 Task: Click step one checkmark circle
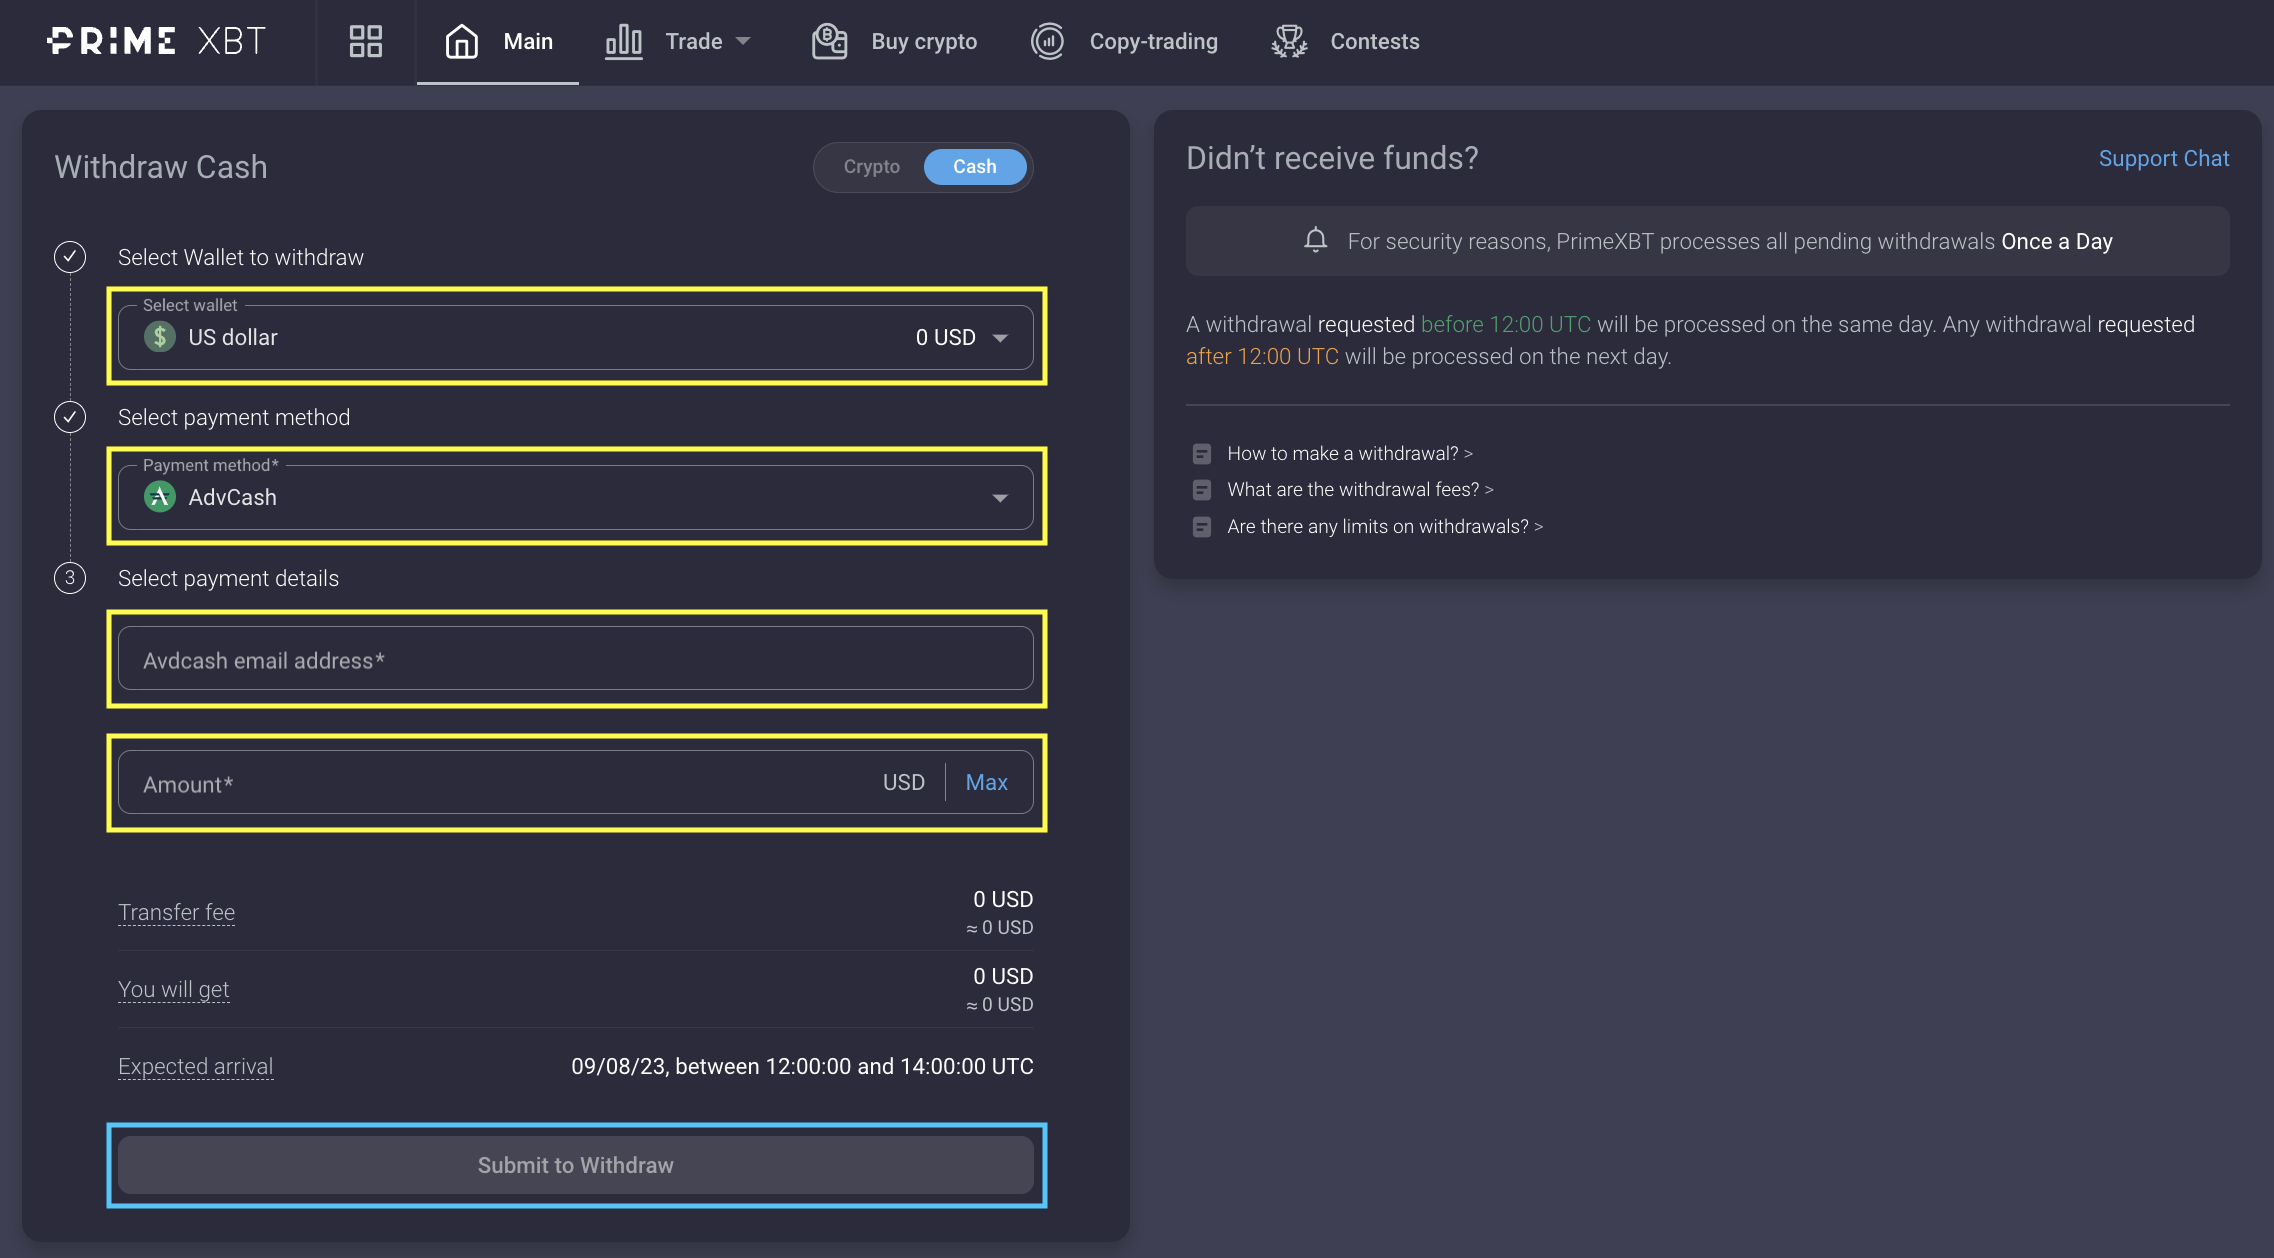70,257
